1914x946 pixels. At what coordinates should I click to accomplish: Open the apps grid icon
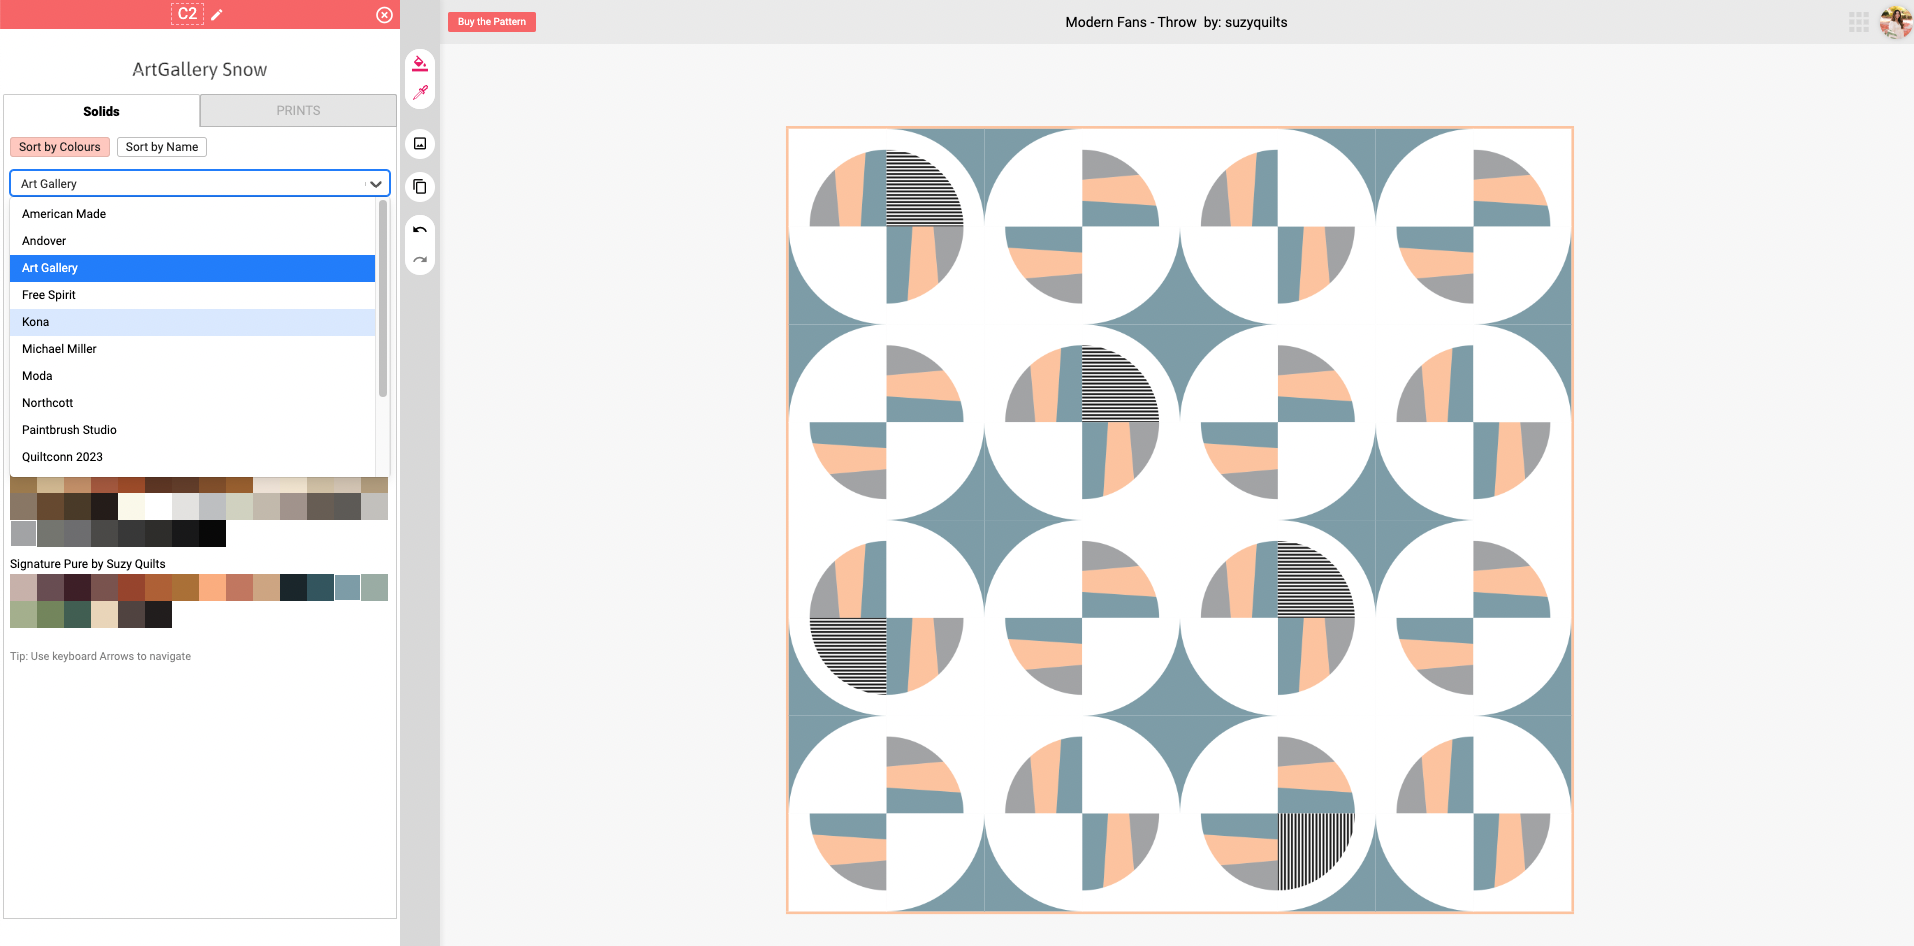pos(1859,22)
